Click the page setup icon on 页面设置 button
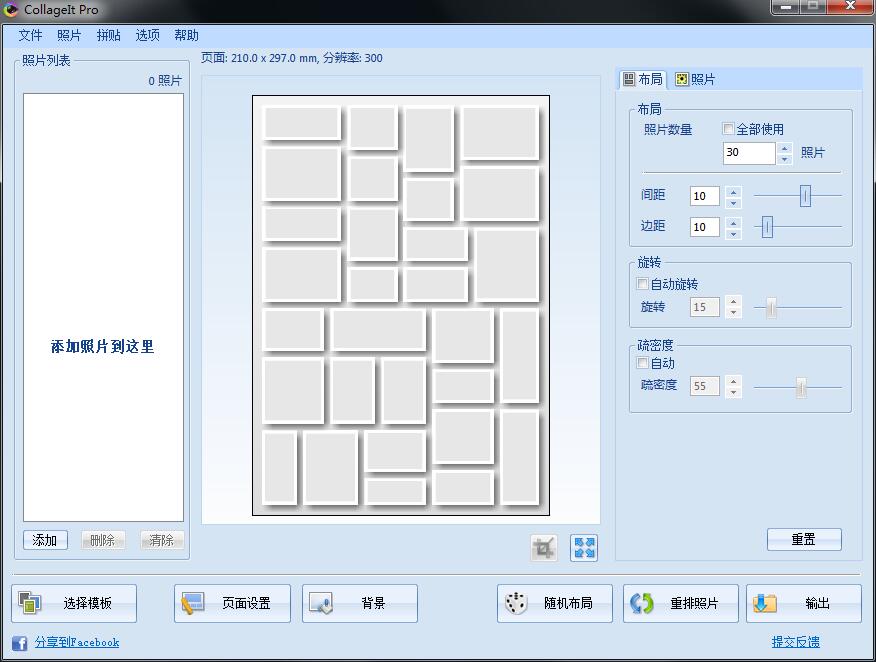 pyautogui.click(x=193, y=602)
